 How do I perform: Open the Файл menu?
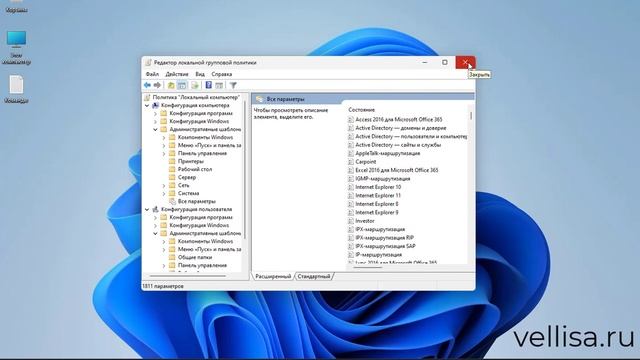tap(152, 74)
